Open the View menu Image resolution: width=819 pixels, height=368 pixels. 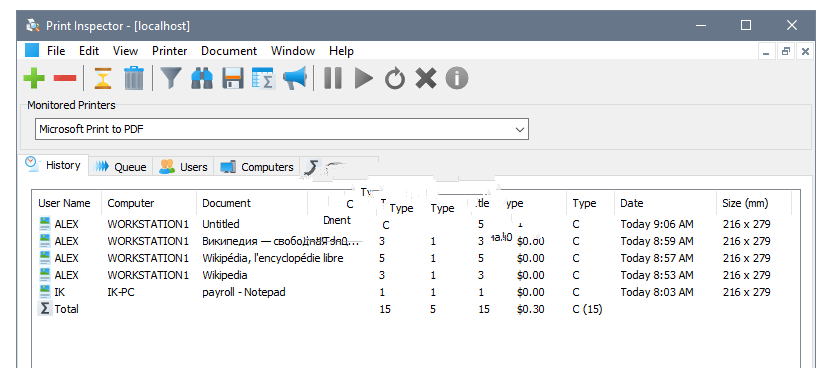point(125,51)
